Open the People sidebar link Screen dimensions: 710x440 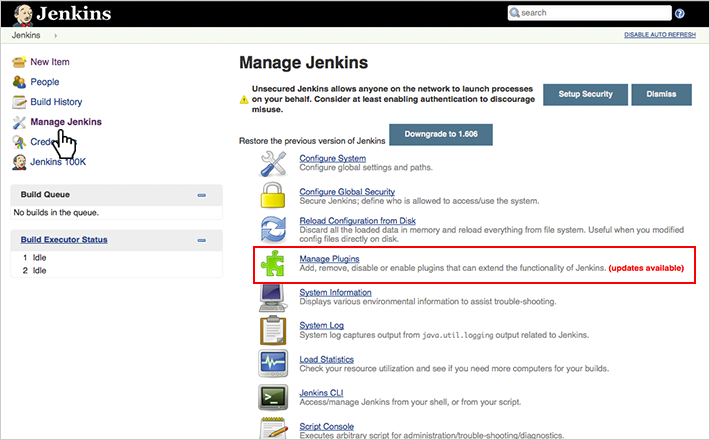(45, 82)
